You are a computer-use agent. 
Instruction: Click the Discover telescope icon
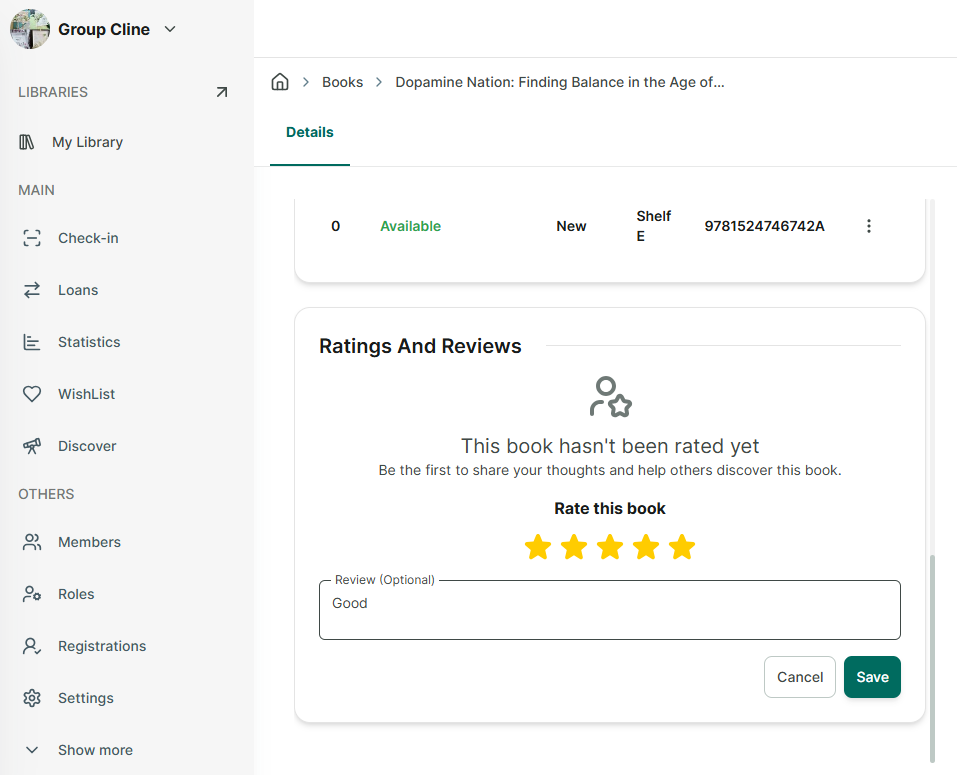(x=32, y=446)
